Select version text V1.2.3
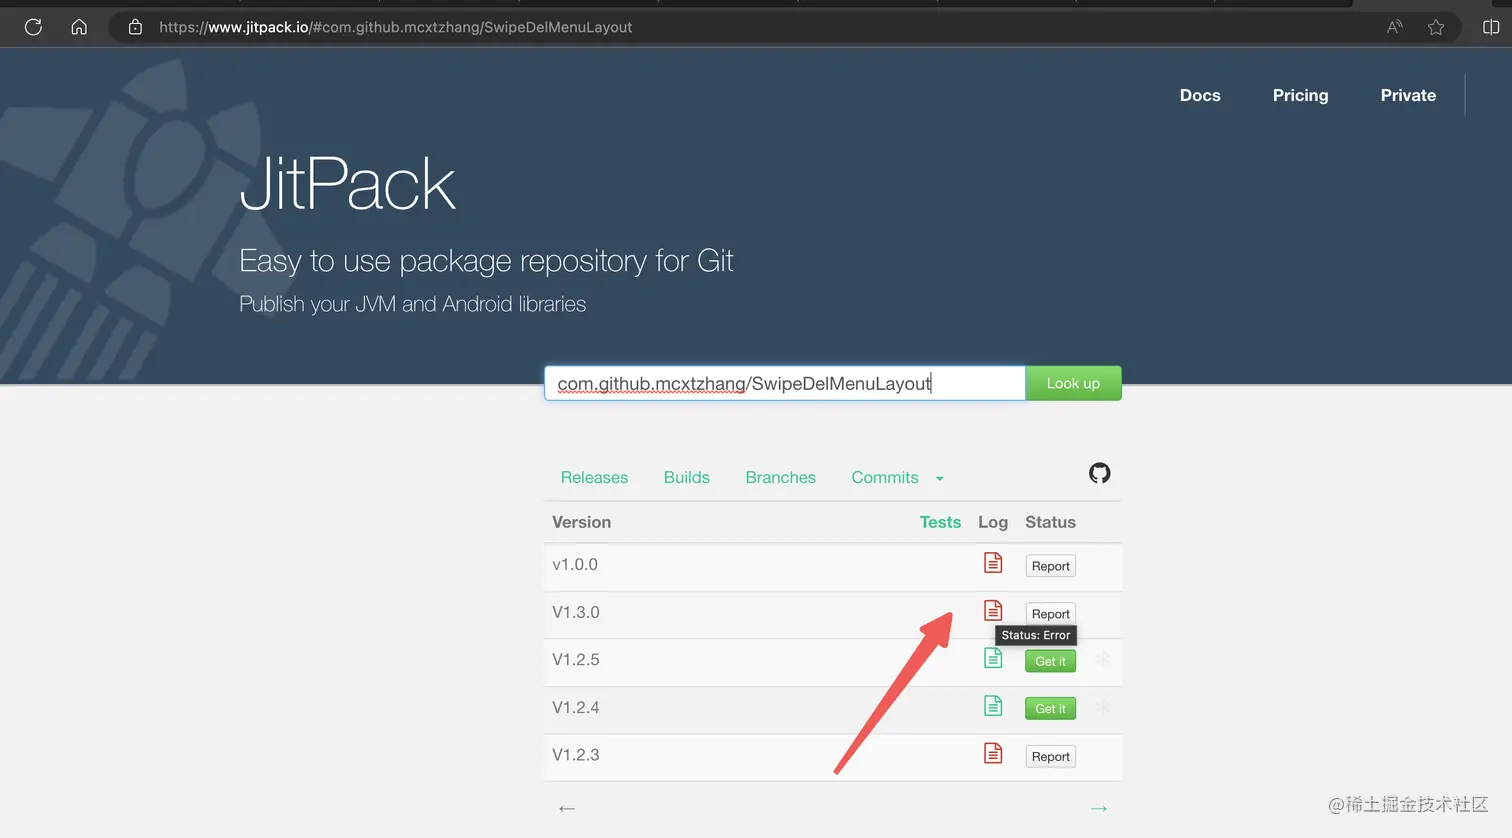 coord(576,755)
